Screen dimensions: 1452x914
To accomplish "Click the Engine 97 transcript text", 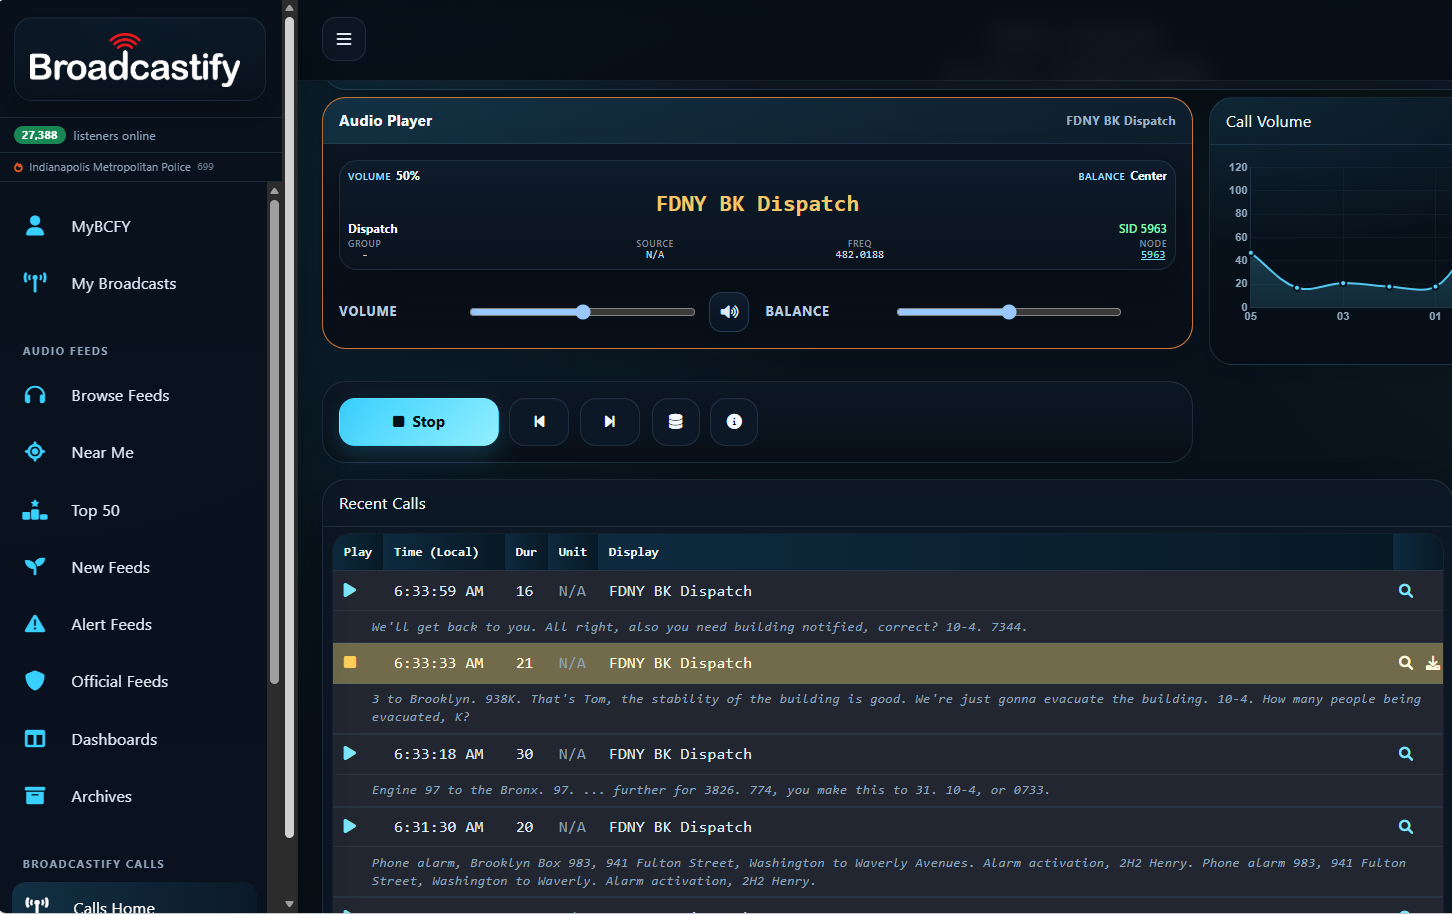I will pyautogui.click(x=710, y=790).
